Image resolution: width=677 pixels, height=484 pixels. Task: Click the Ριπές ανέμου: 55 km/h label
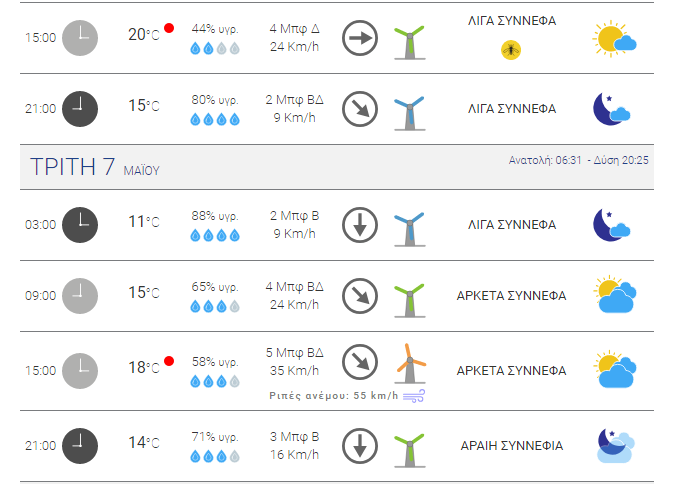pyautogui.click(x=333, y=396)
